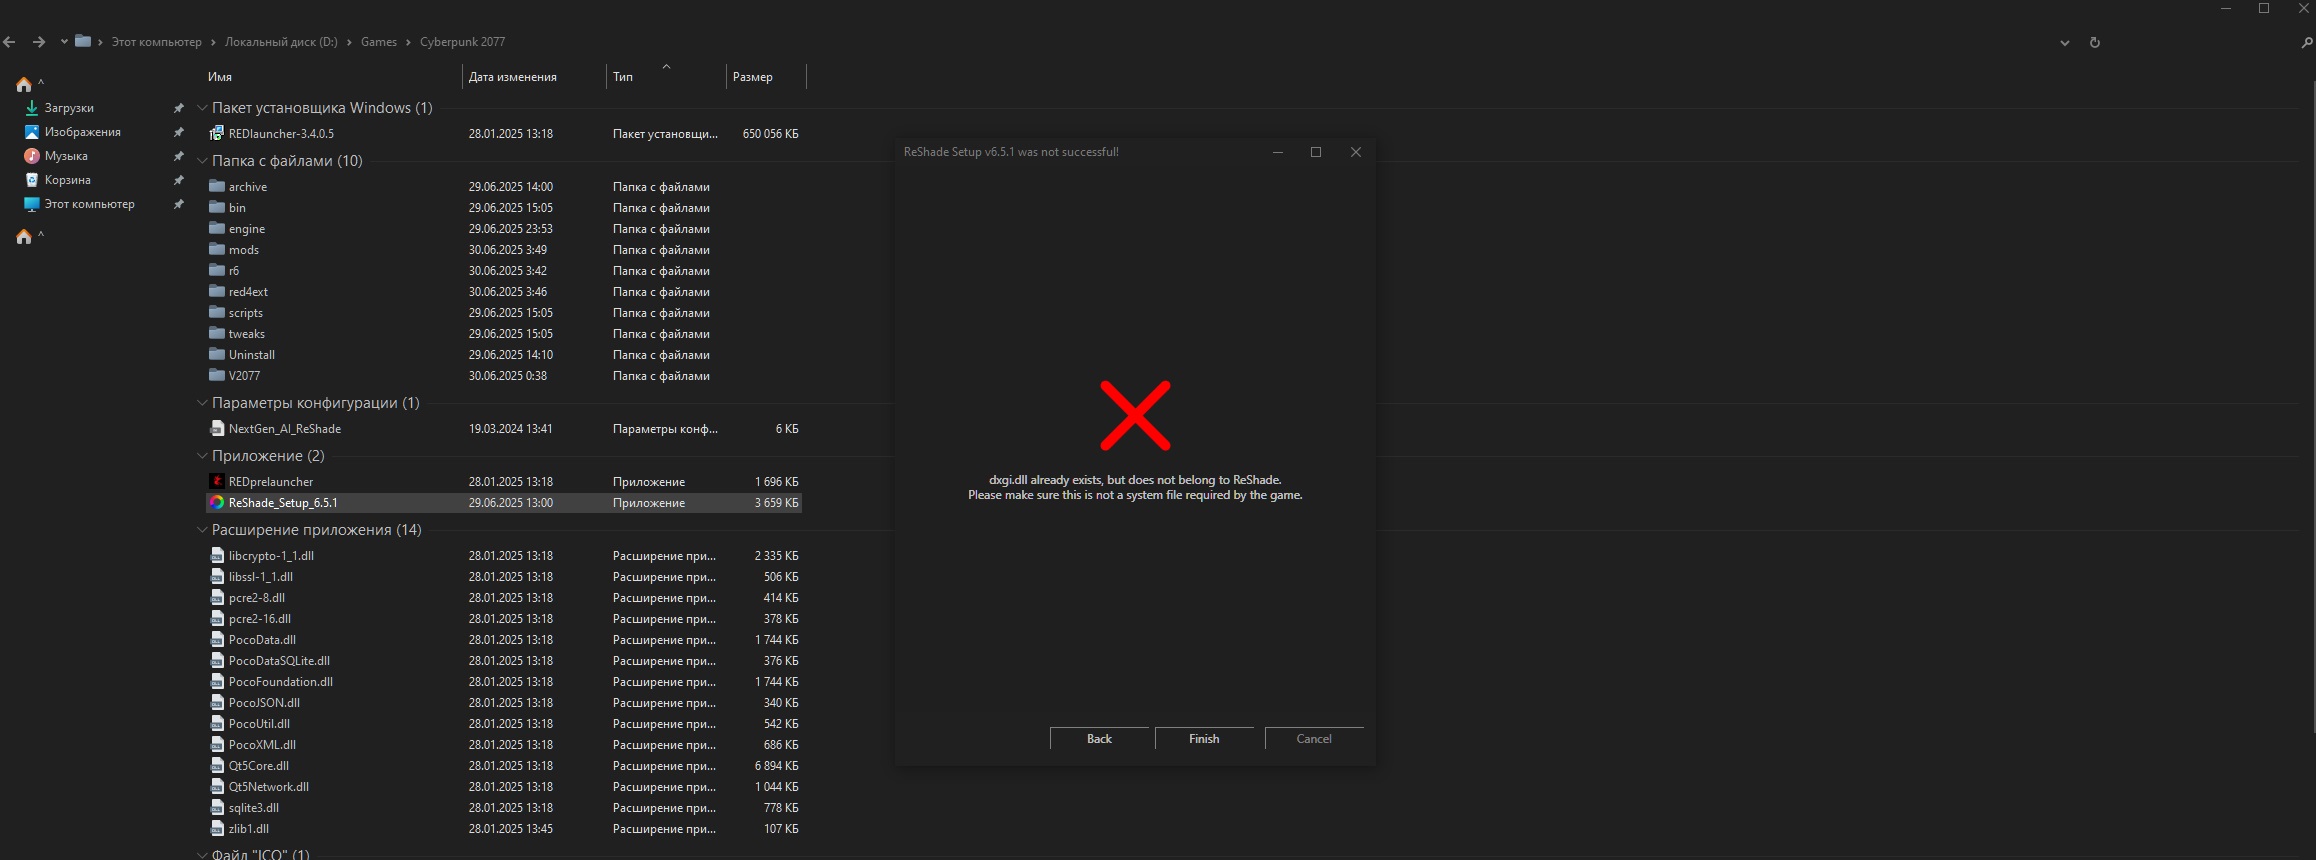Collapse the 'Расширение приложения (14)' group
Viewport: 2316px width, 860px height.
[x=202, y=530]
